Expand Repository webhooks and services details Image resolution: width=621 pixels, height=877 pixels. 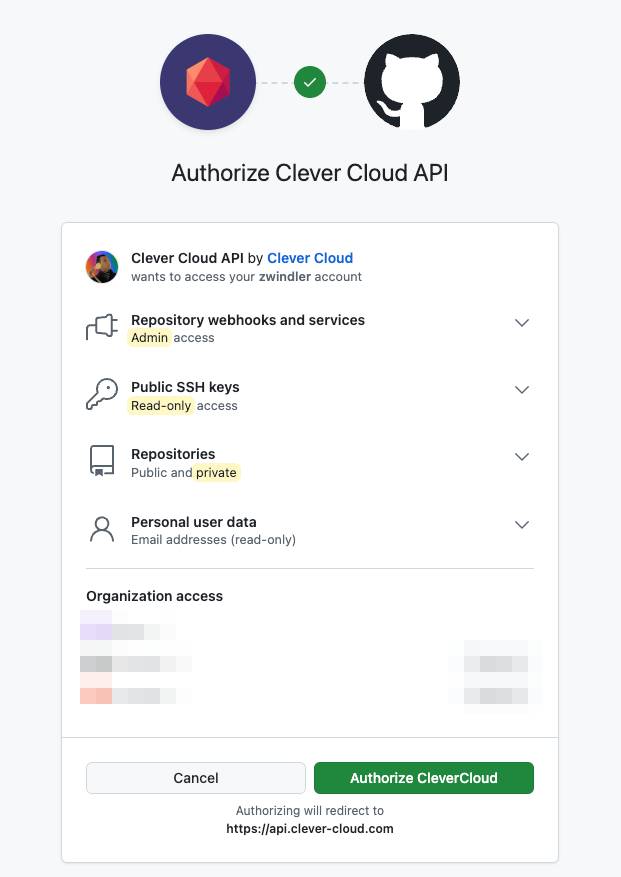click(522, 323)
